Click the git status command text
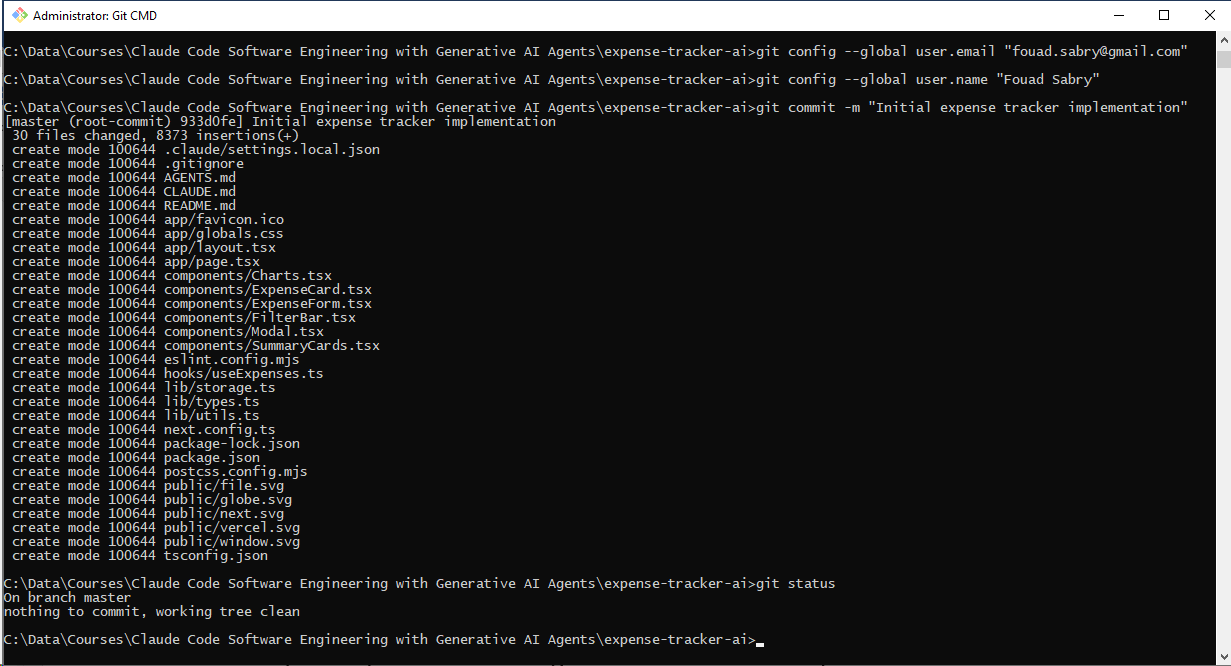The height and width of the screenshot is (666, 1231). coord(795,583)
